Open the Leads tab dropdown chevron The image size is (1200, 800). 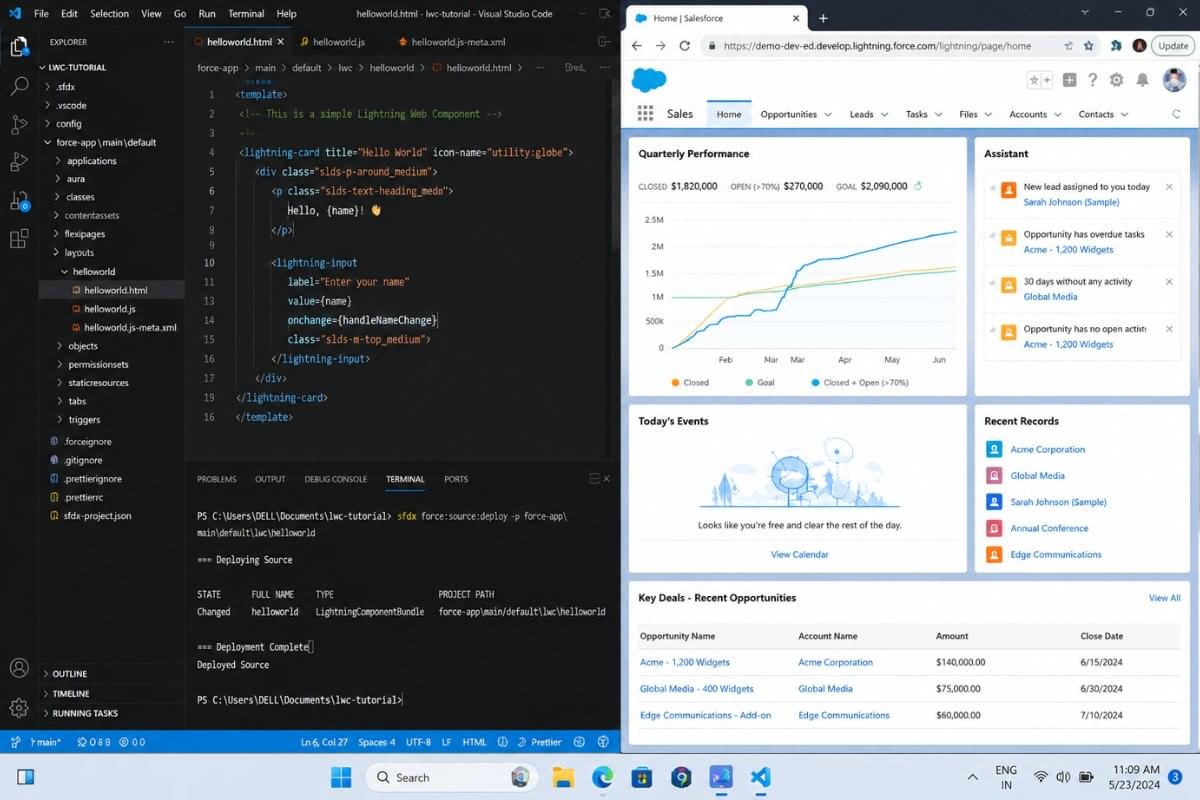tap(884, 115)
